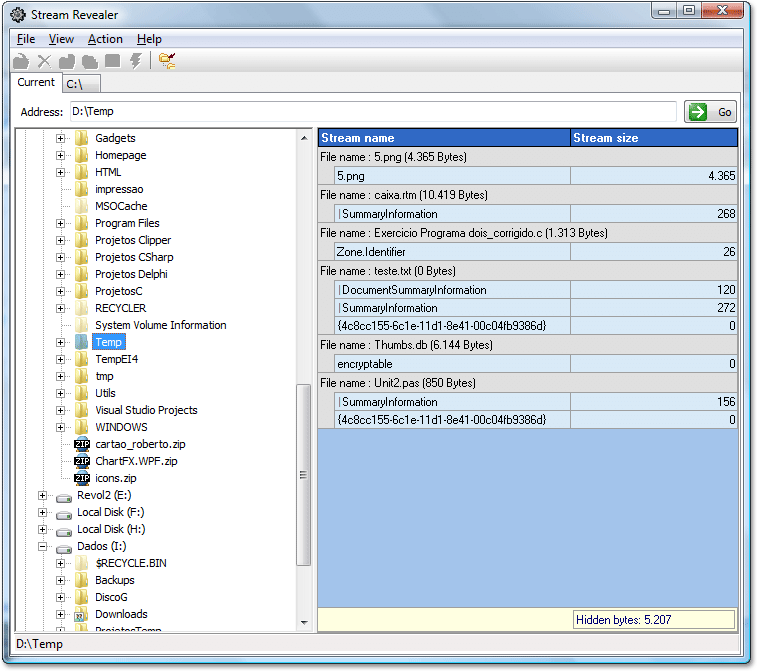Expand the Local Disk (F:) node
Image resolution: width=757 pixels, height=671 pixels.
coord(42,513)
